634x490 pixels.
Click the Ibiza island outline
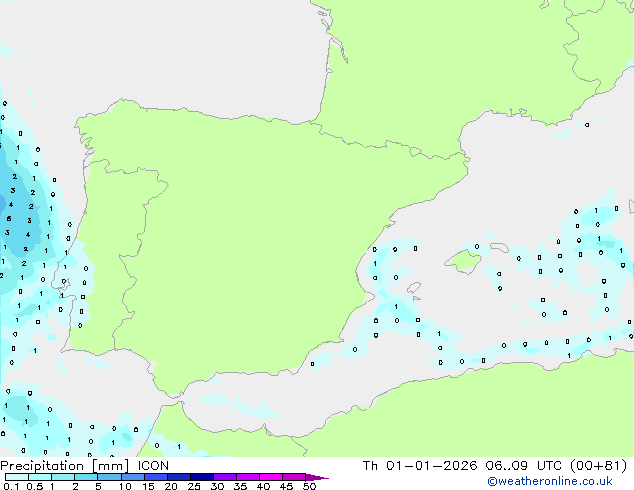(x=414, y=288)
